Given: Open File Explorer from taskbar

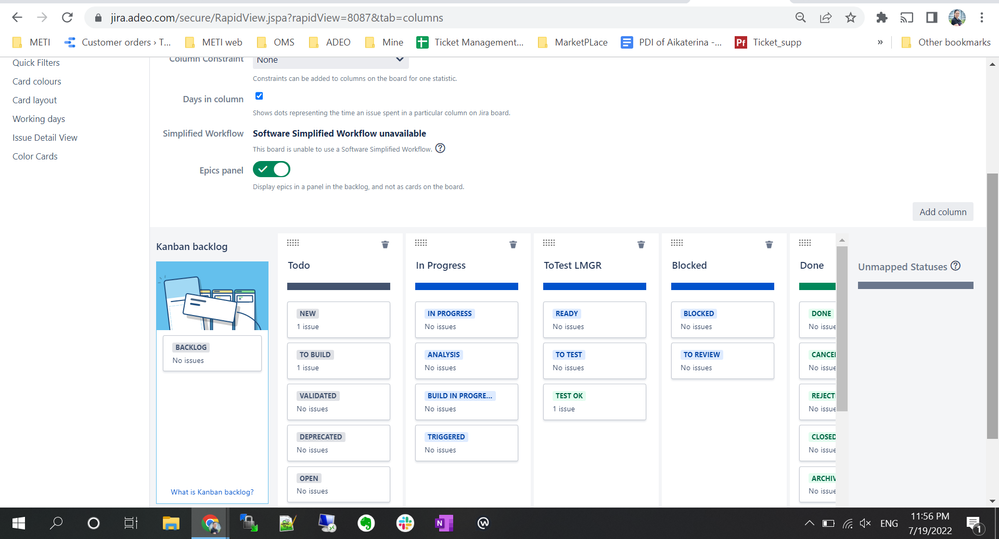Looking at the screenshot, I should pyautogui.click(x=171, y=523).
